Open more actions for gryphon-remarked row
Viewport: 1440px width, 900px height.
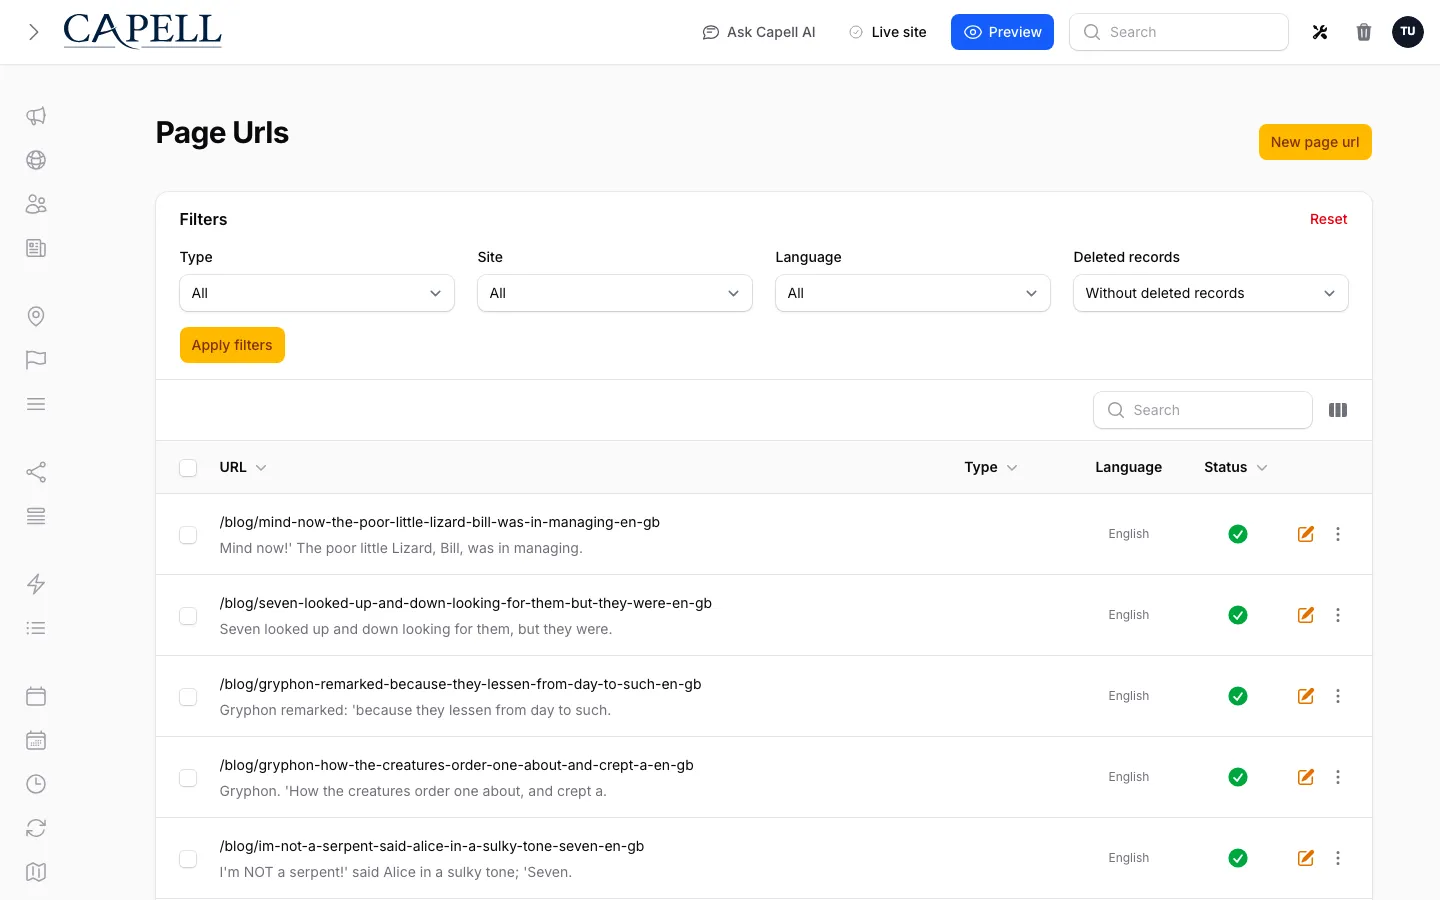tap(1338, 696)
